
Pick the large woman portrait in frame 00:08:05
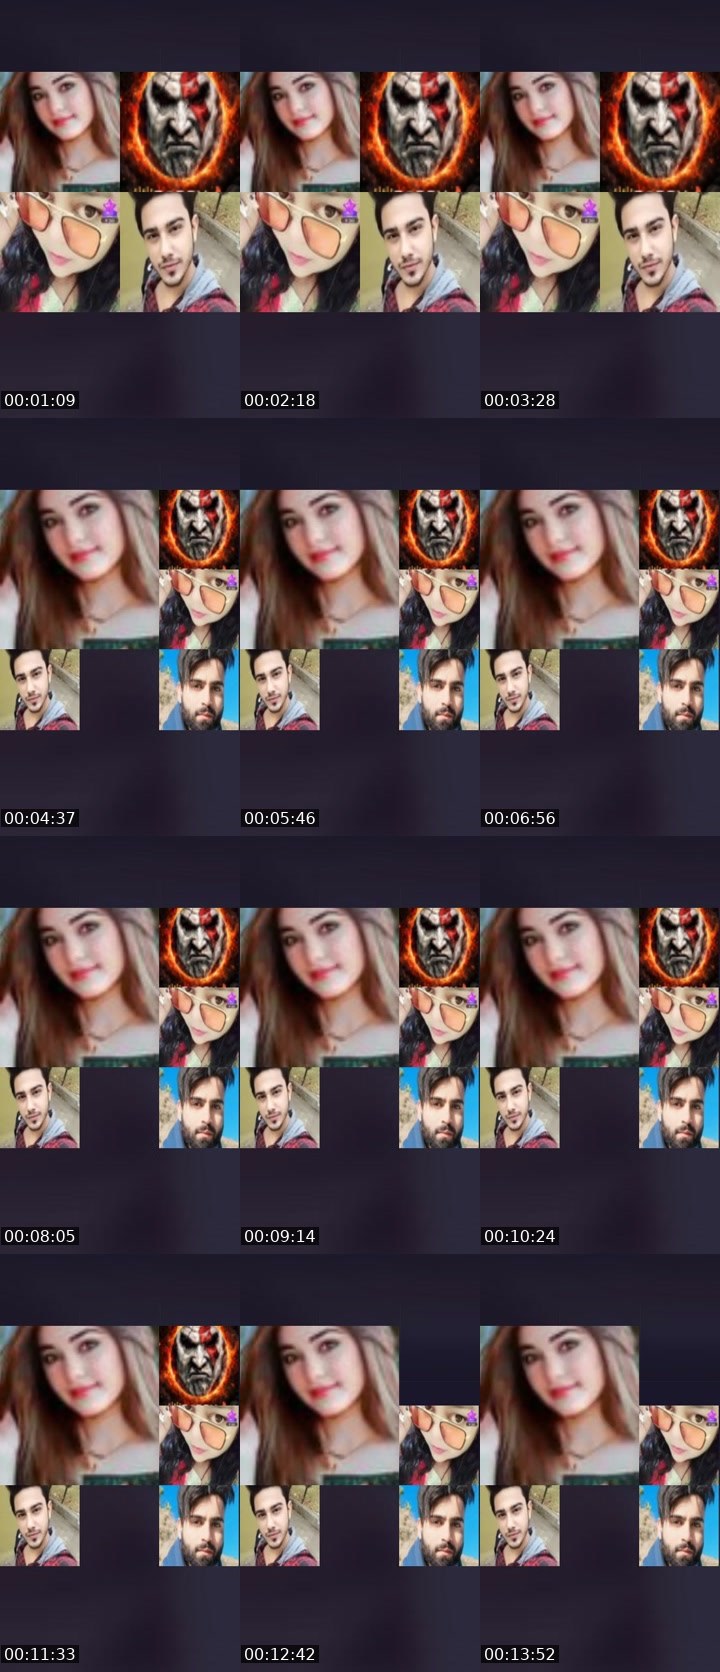[x=80, y=987]
